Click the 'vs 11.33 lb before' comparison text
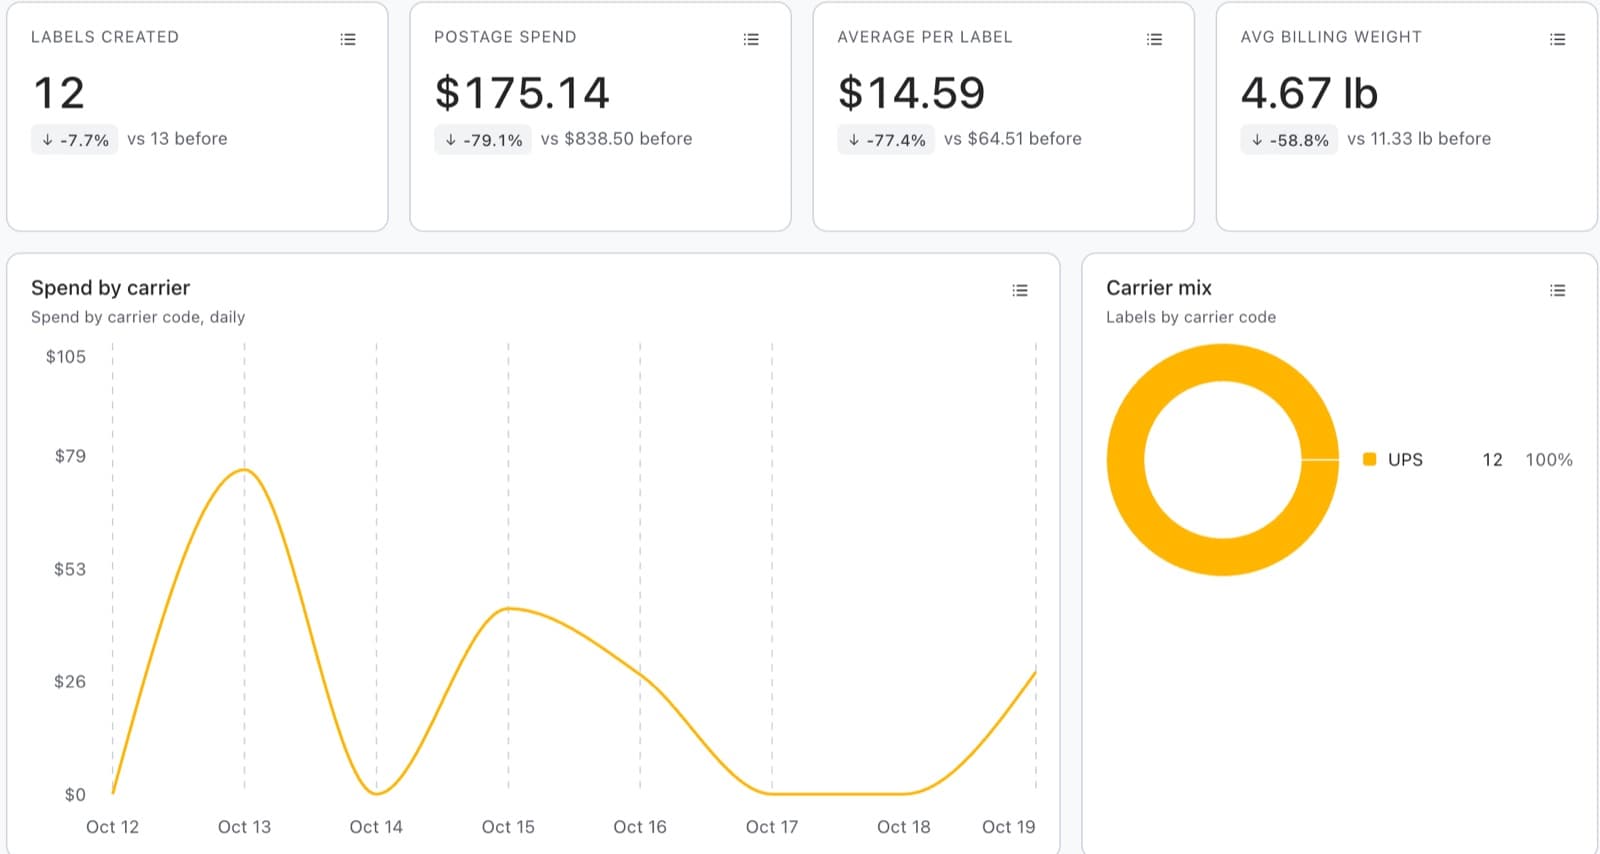 point(1418,139)
